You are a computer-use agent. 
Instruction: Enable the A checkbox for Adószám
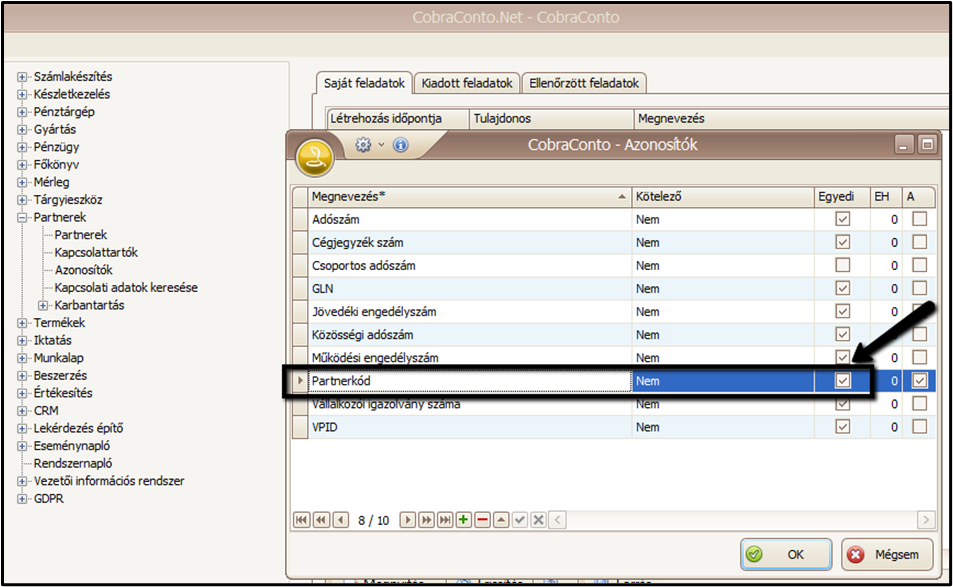[920, 219]
